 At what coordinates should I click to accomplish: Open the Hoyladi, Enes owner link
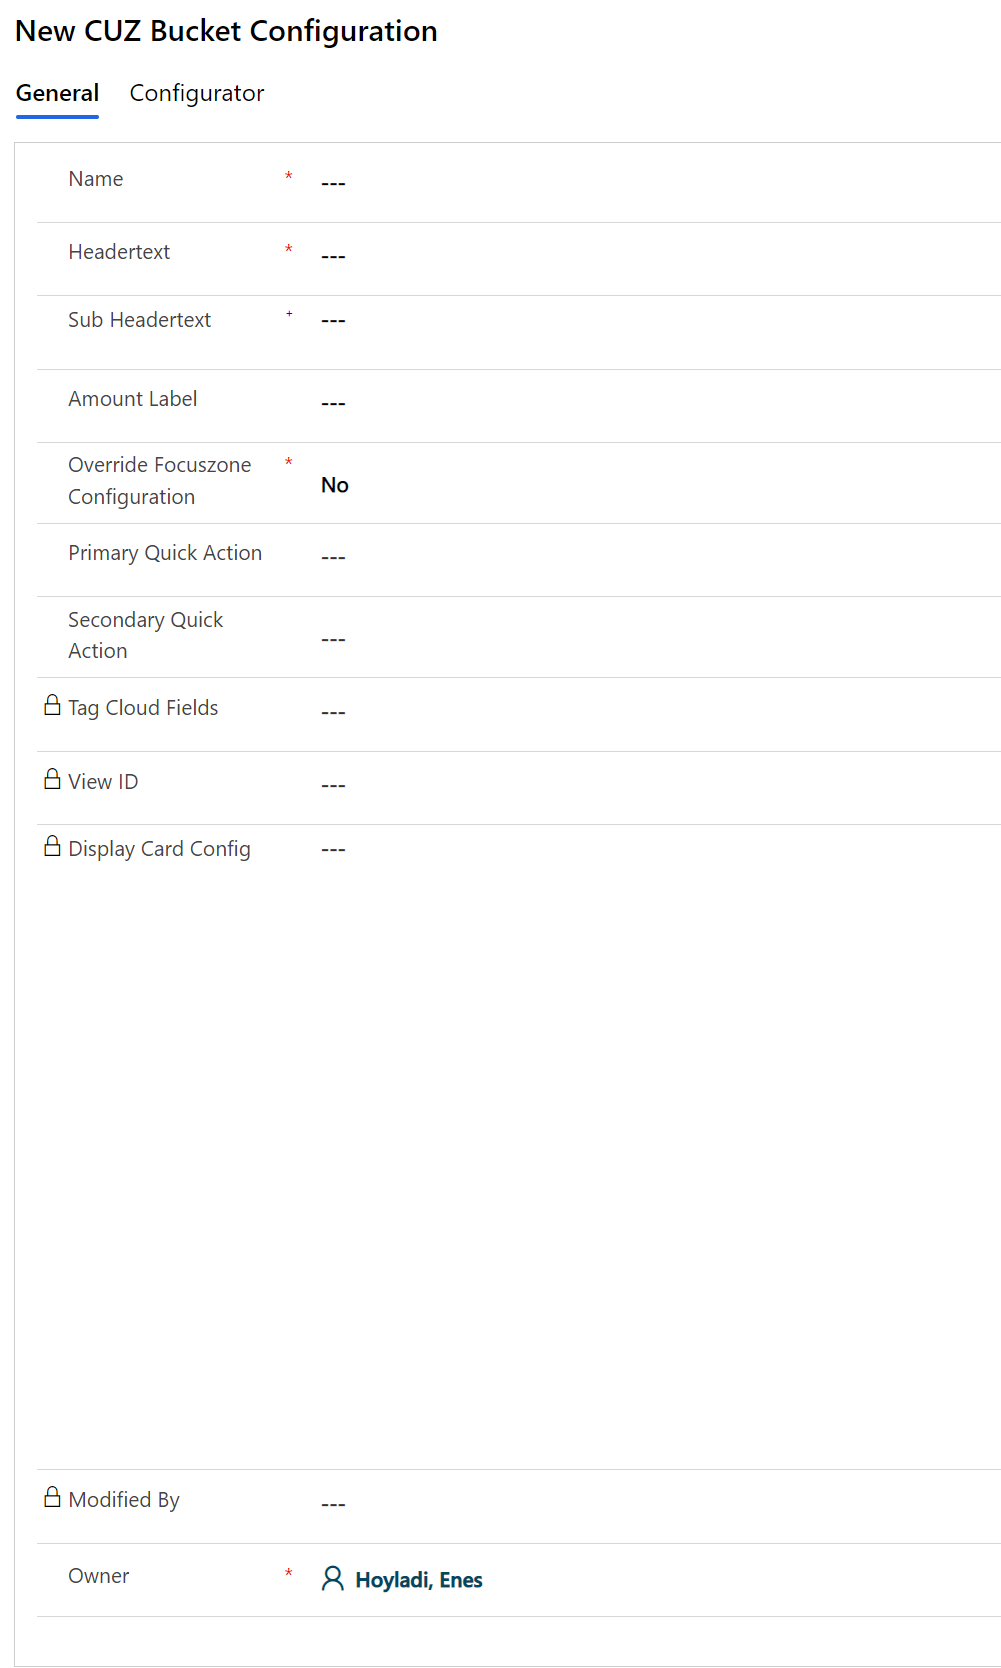[x=419, y=1580]
